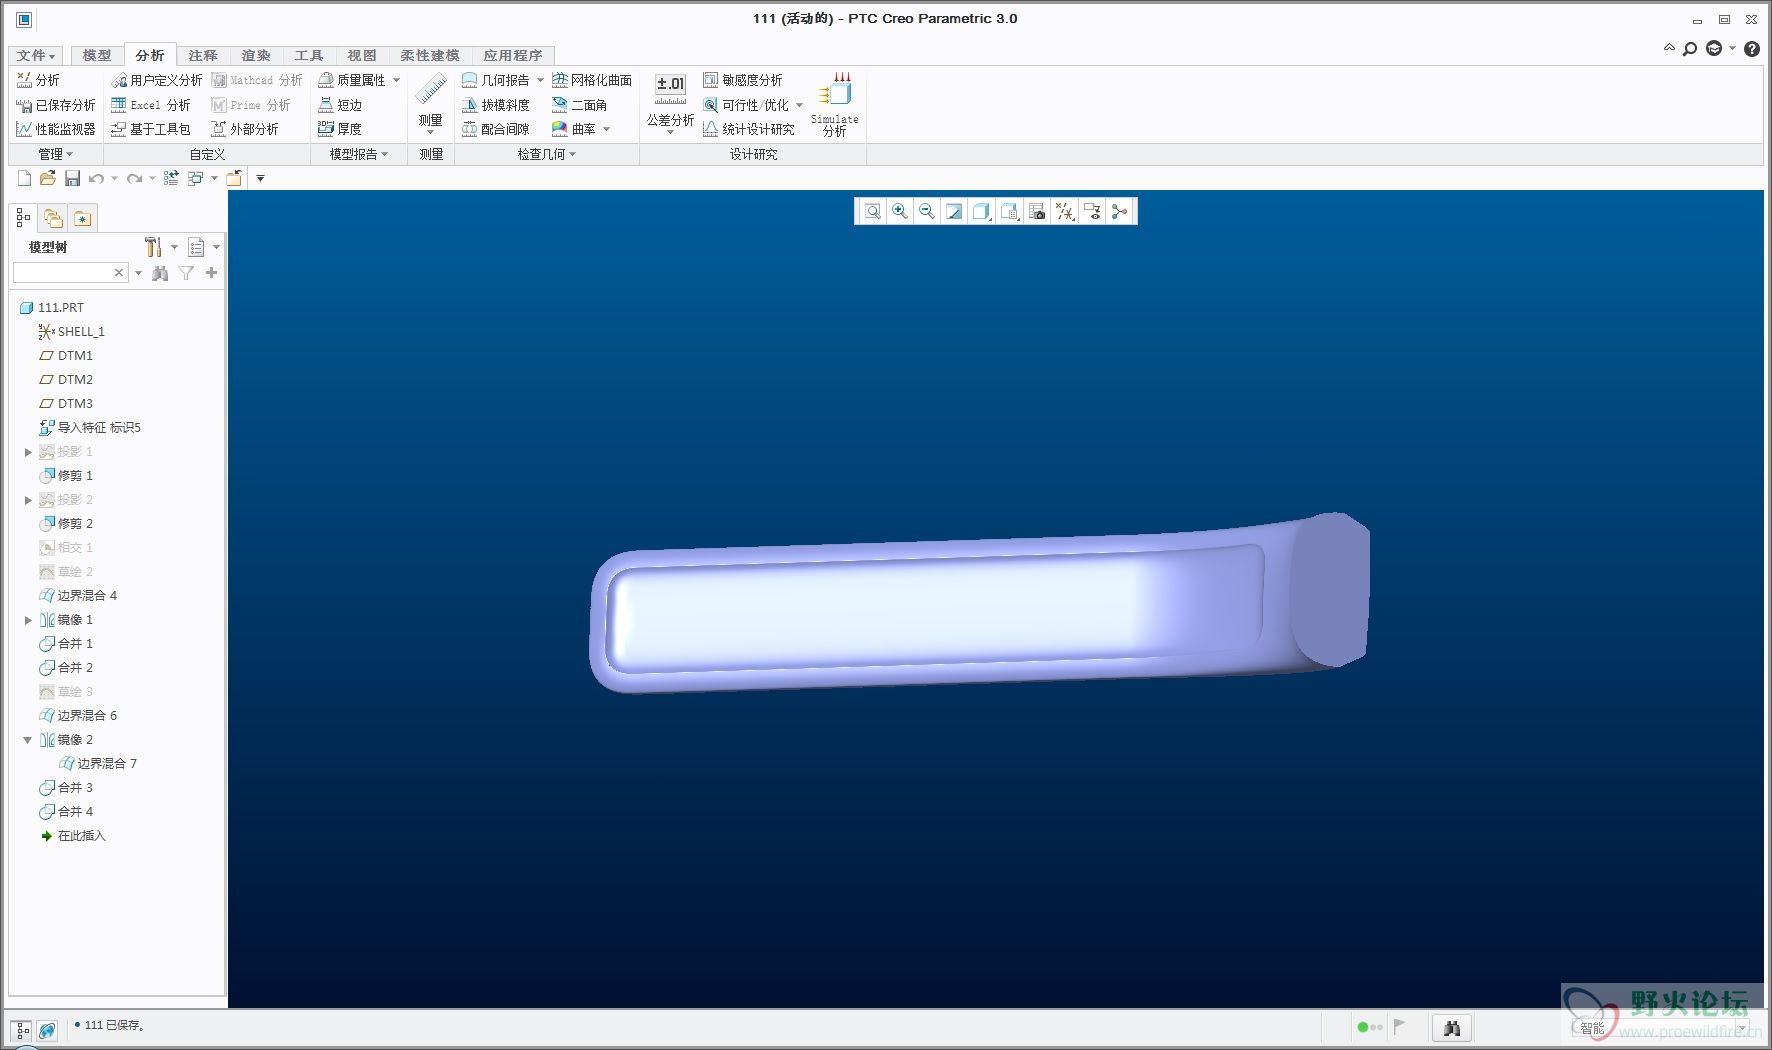Open the model tree Settings hammer icon
Image resolution: width=1772 pixels, height=1050 pixels.
pos(153,247)
